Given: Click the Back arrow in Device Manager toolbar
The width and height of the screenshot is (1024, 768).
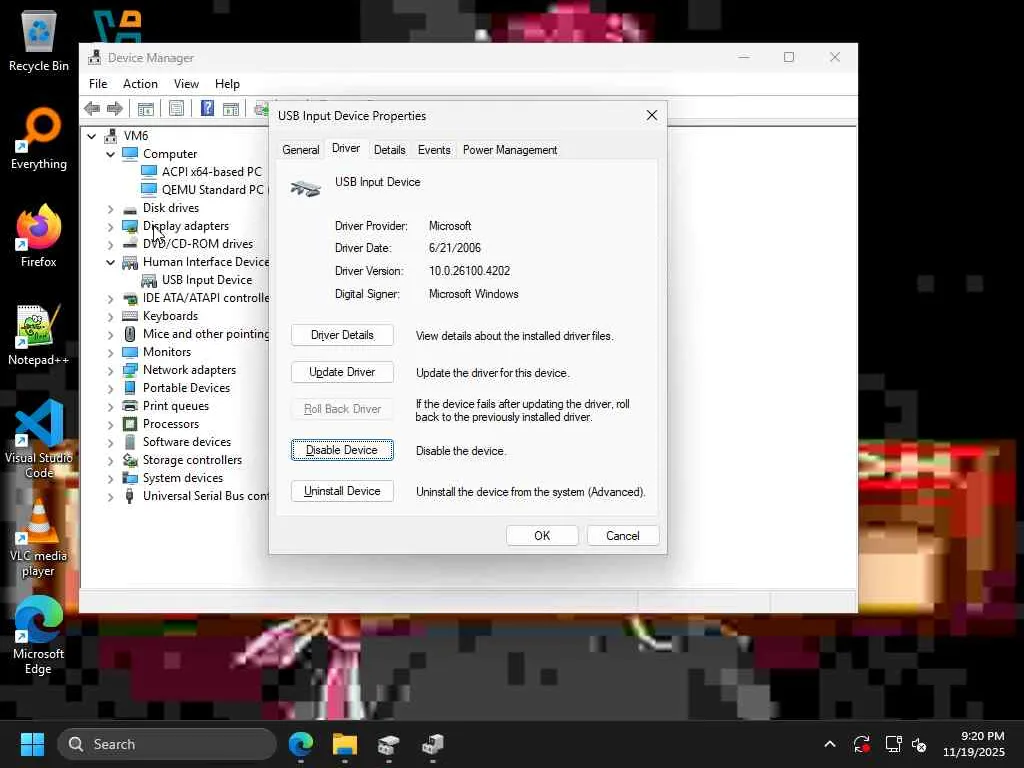Looking at the screenshot, I should [x=92, y=108].
